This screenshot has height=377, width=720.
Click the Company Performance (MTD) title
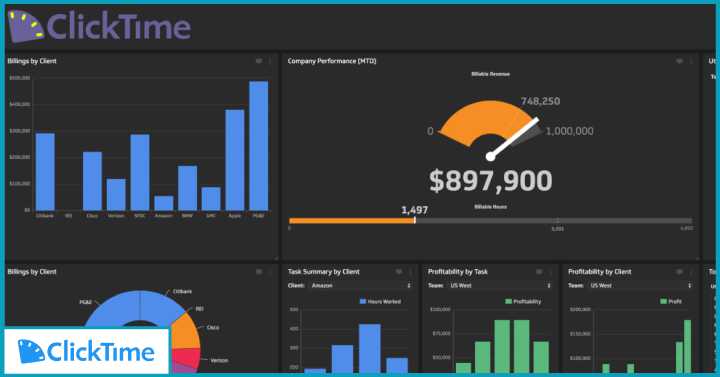coord(332,61)
